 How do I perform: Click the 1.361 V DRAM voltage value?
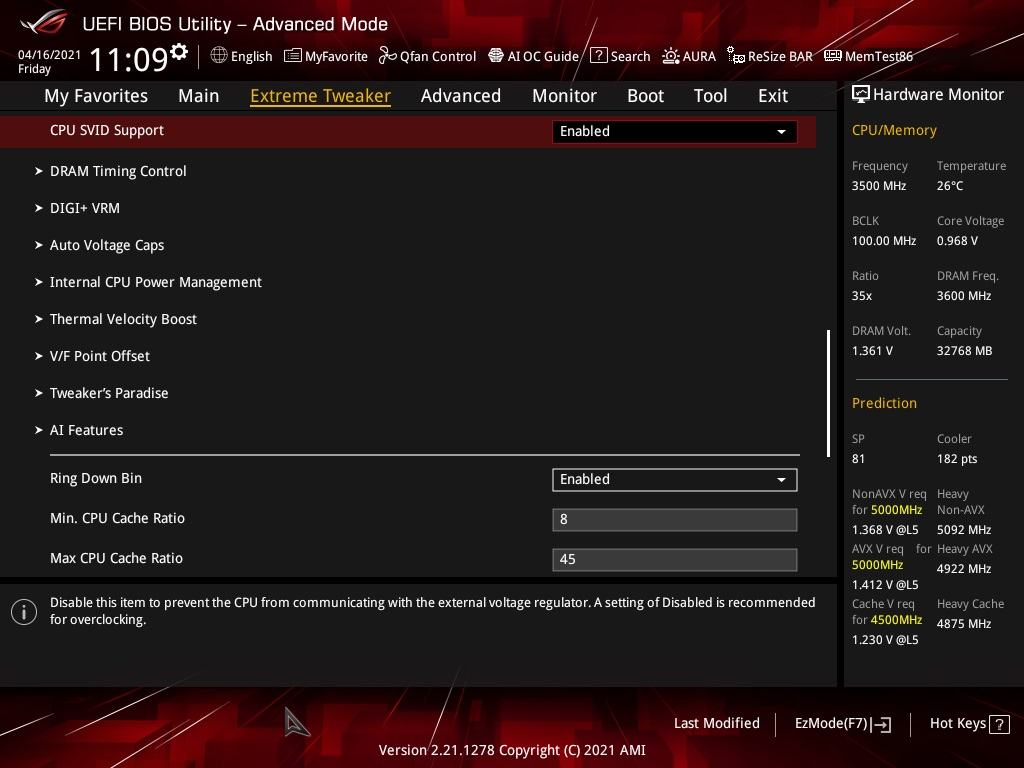tap(872, 351)
